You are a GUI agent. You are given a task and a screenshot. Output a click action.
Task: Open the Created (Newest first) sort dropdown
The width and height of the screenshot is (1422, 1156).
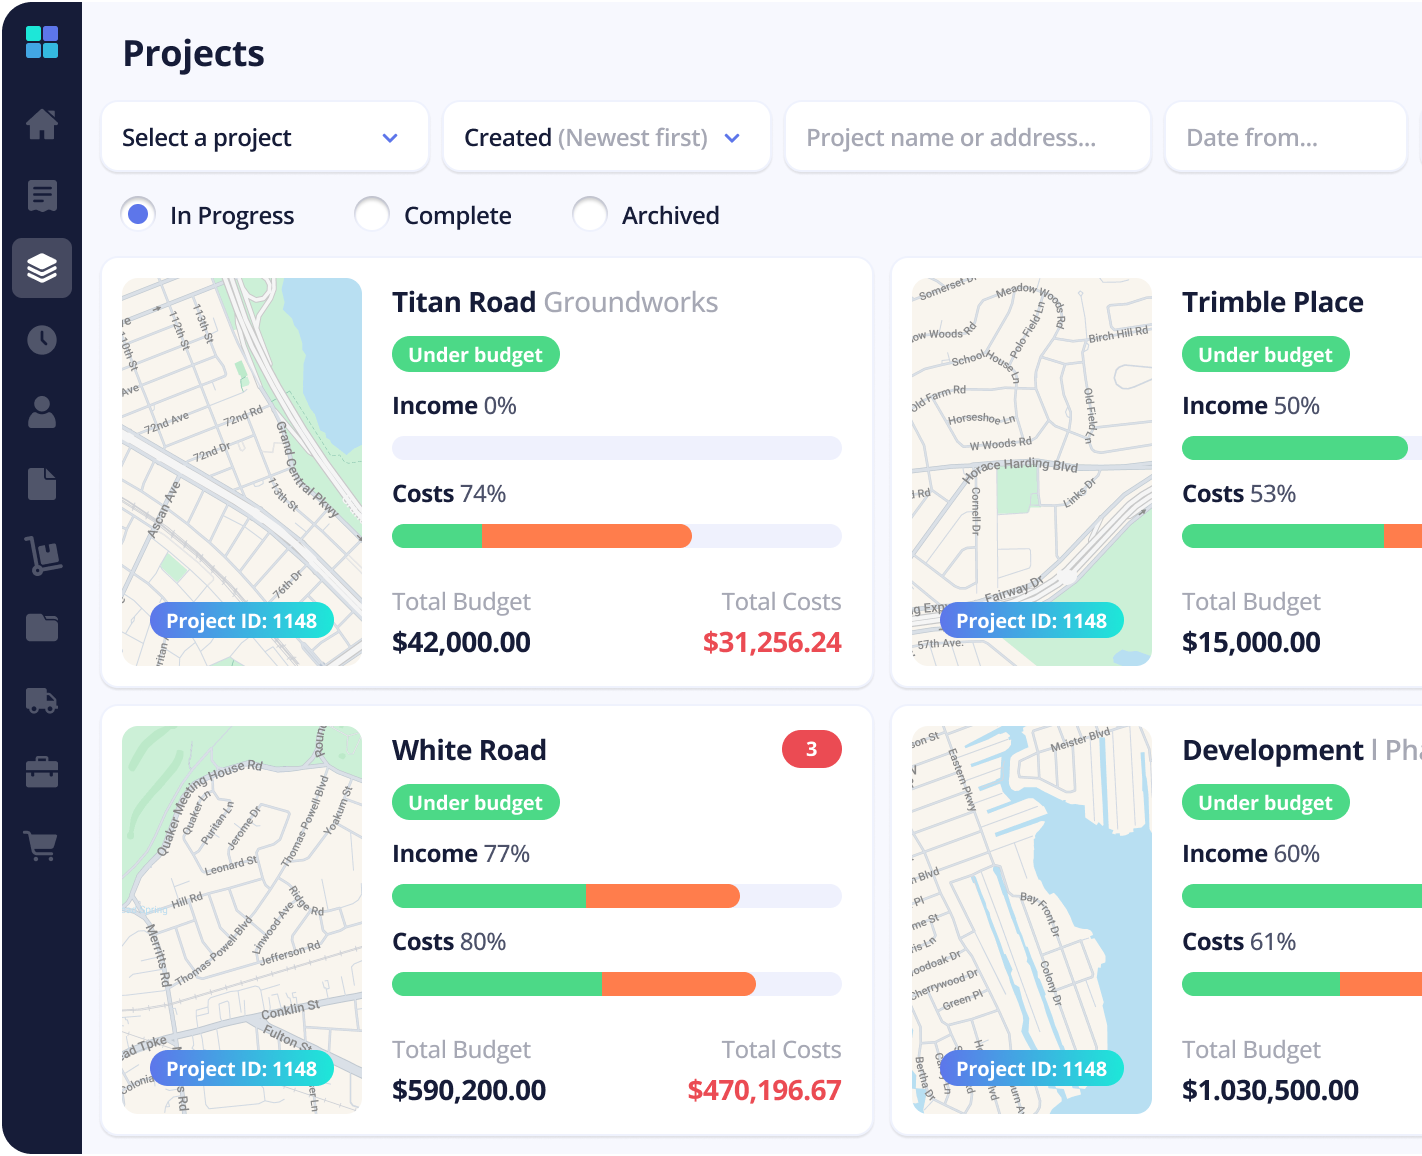606,137
